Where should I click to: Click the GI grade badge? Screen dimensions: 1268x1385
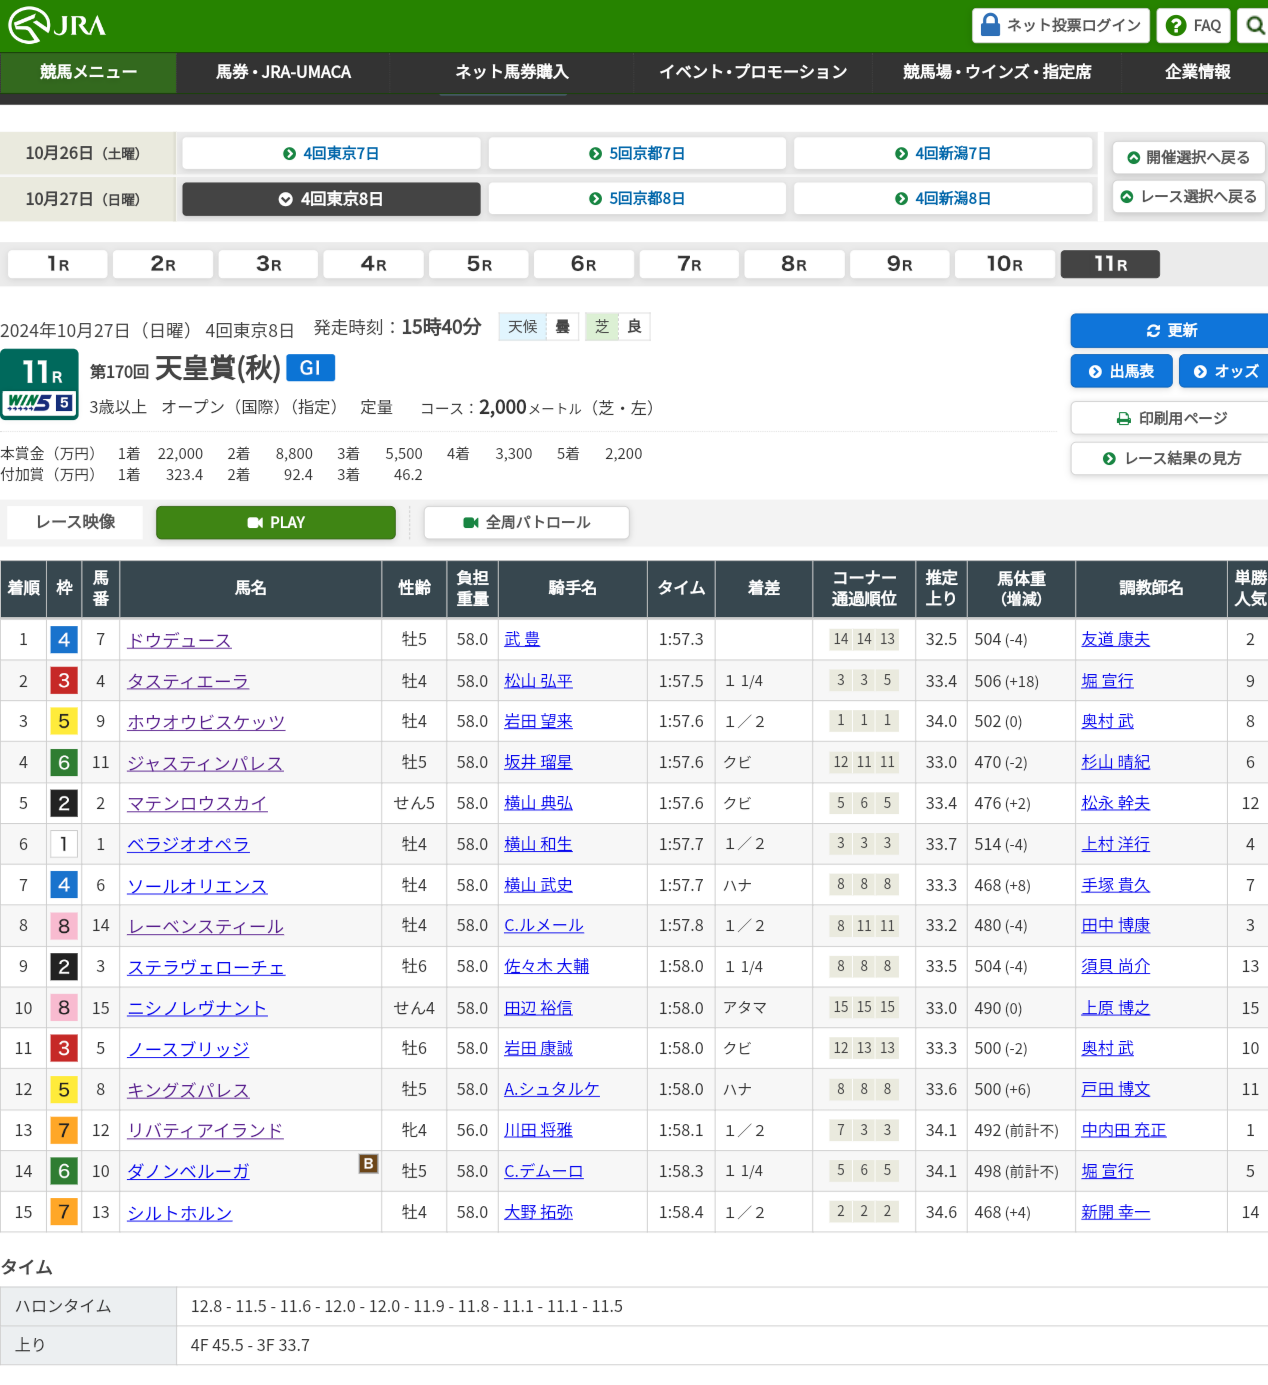coord(310,368)
